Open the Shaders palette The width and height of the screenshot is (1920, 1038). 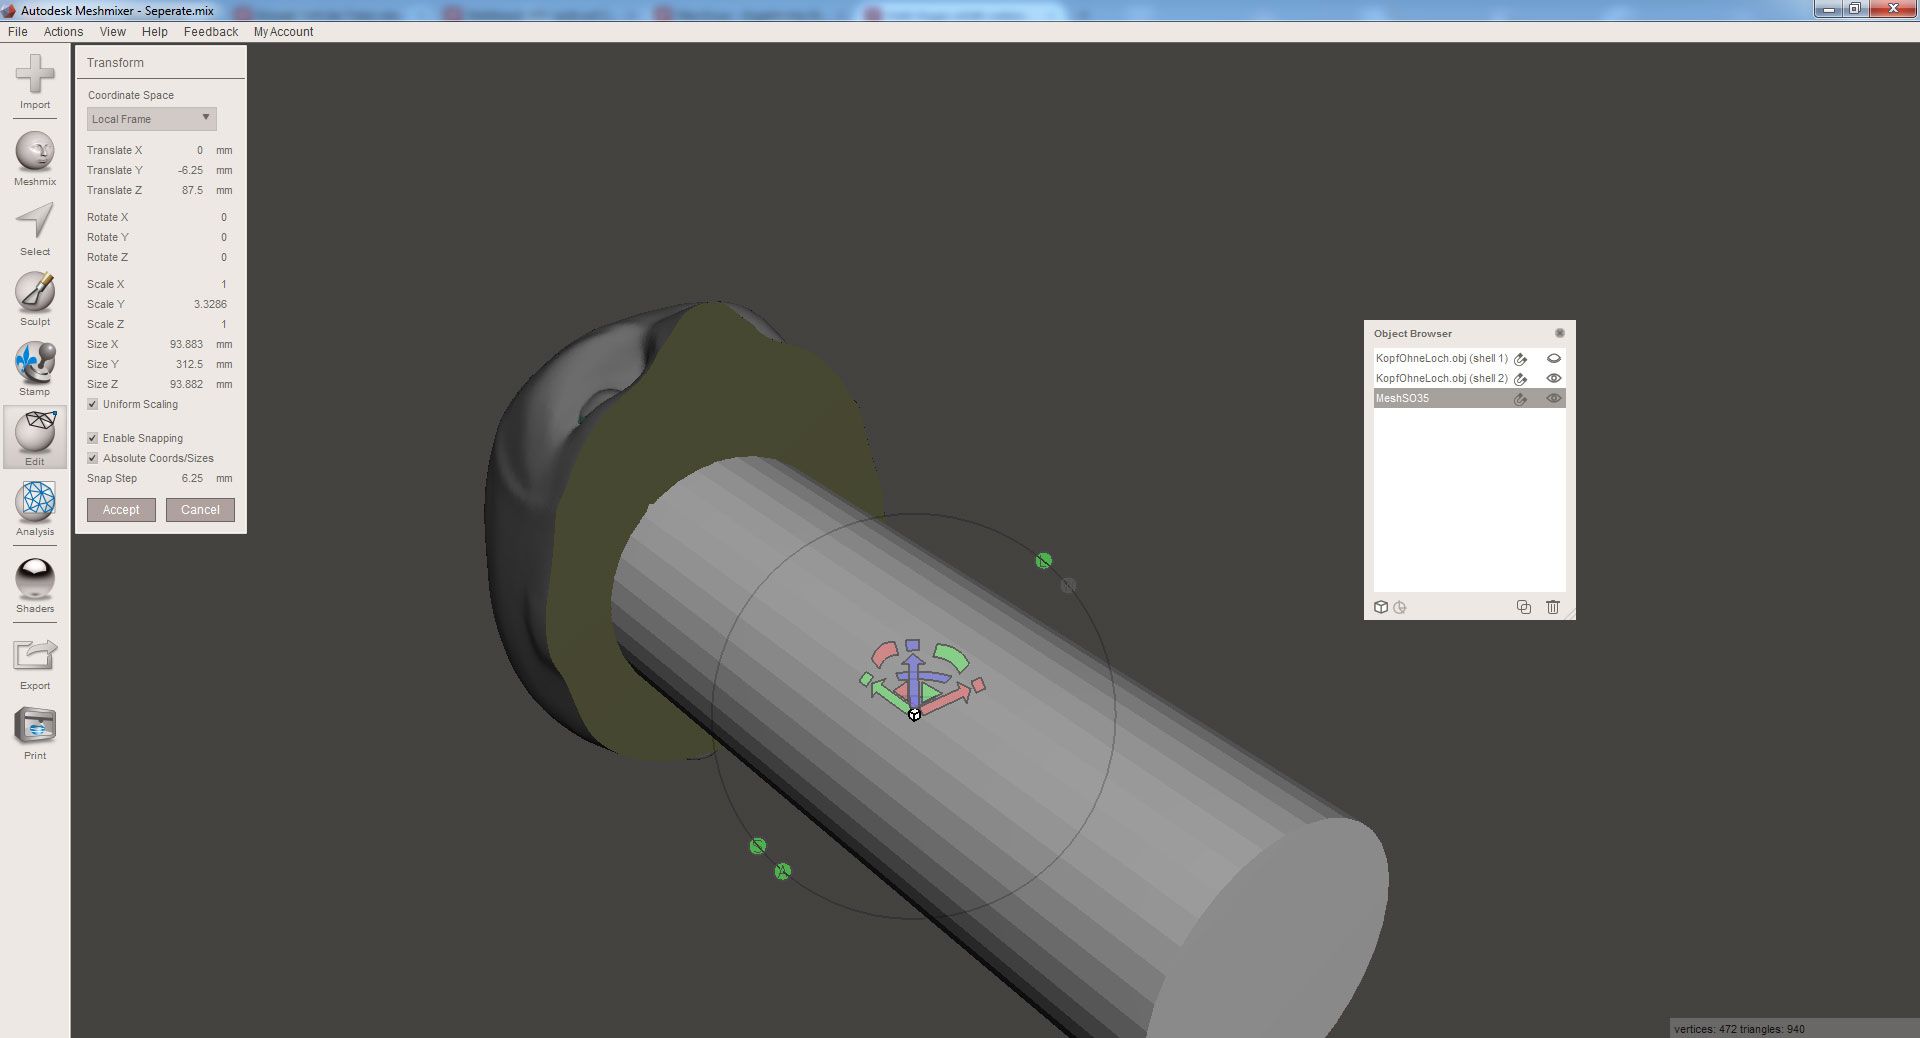[x=35, y=586]
